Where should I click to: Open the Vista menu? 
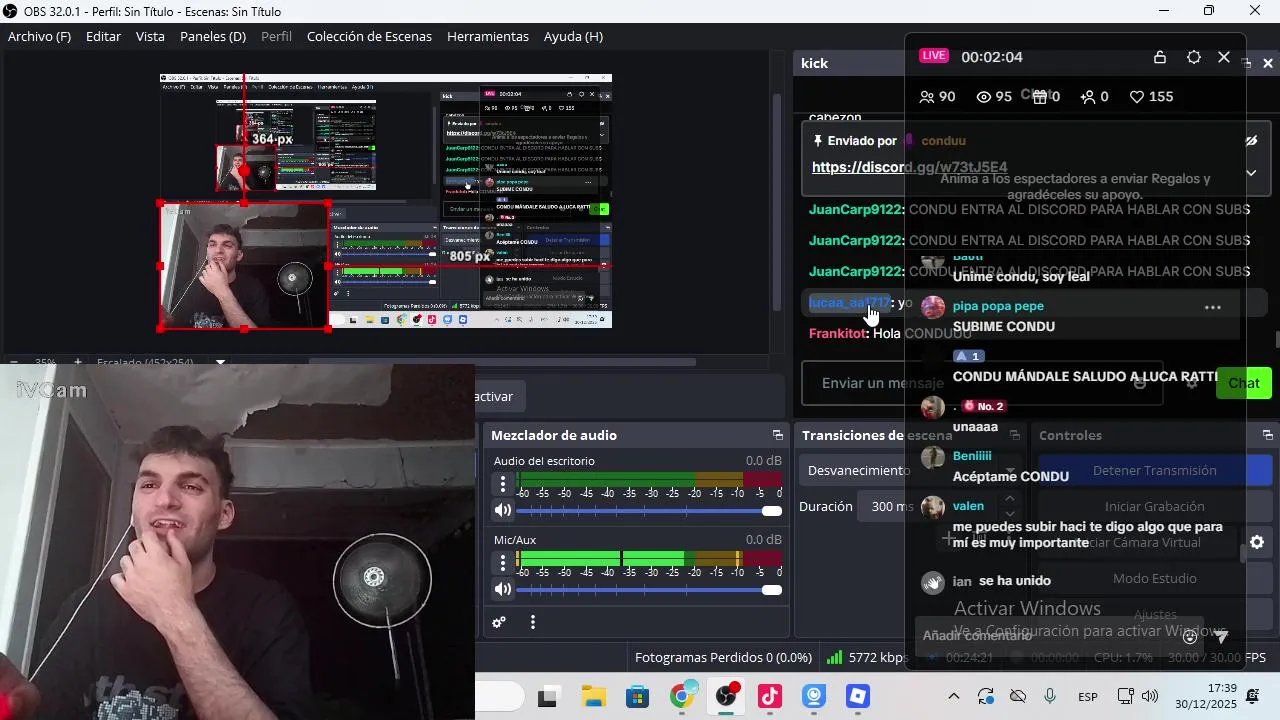point(150,36)
